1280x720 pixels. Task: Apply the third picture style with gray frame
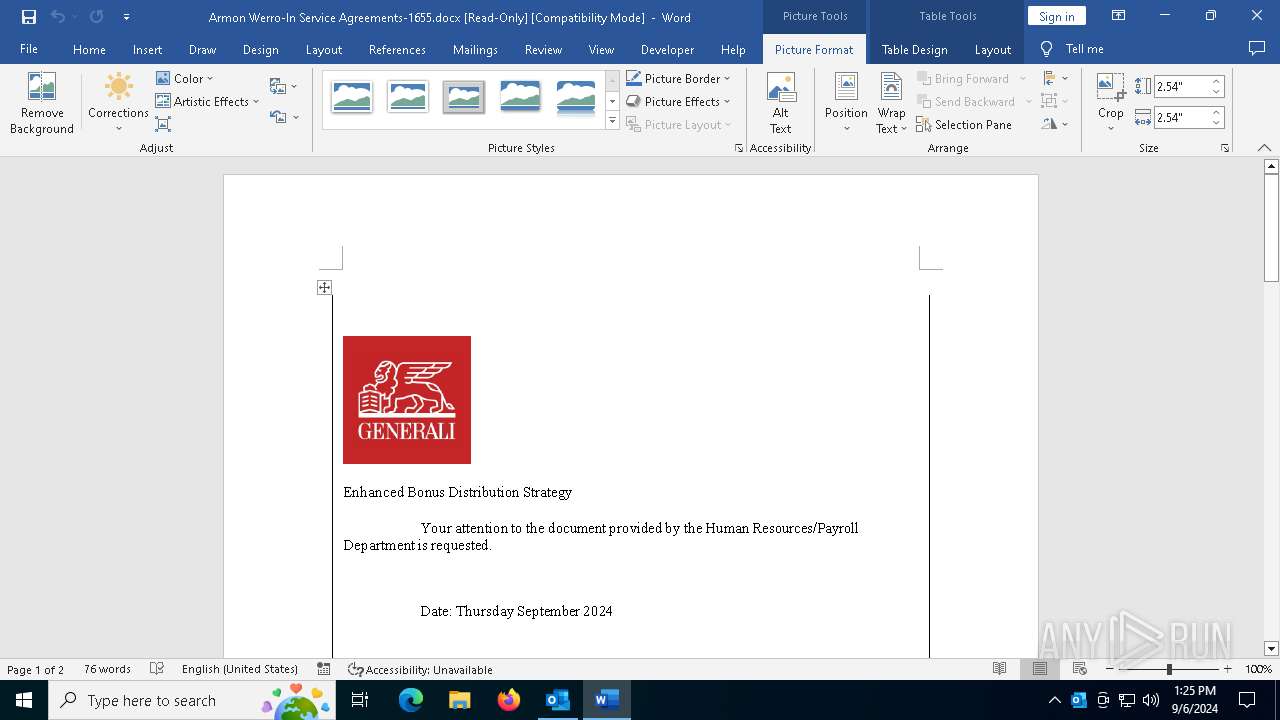pyautogui.click(x=464, y=97)
